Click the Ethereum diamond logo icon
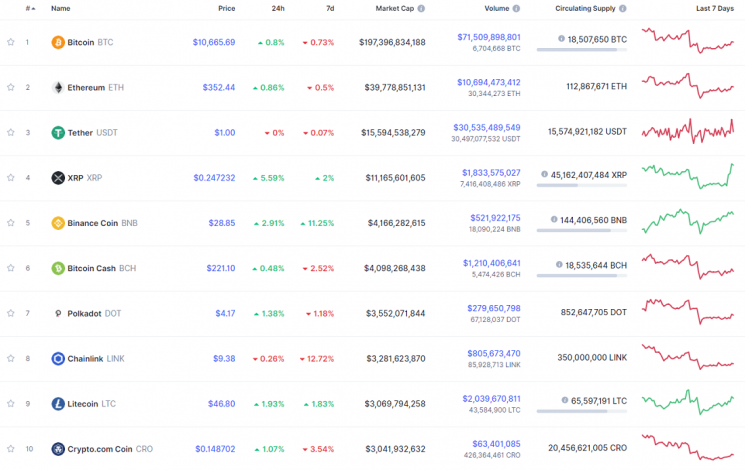745x470 pixels. coord(58,87)
